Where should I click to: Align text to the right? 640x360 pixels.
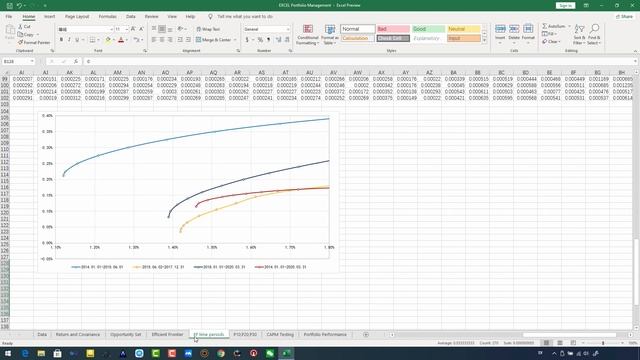click(170, 40)
